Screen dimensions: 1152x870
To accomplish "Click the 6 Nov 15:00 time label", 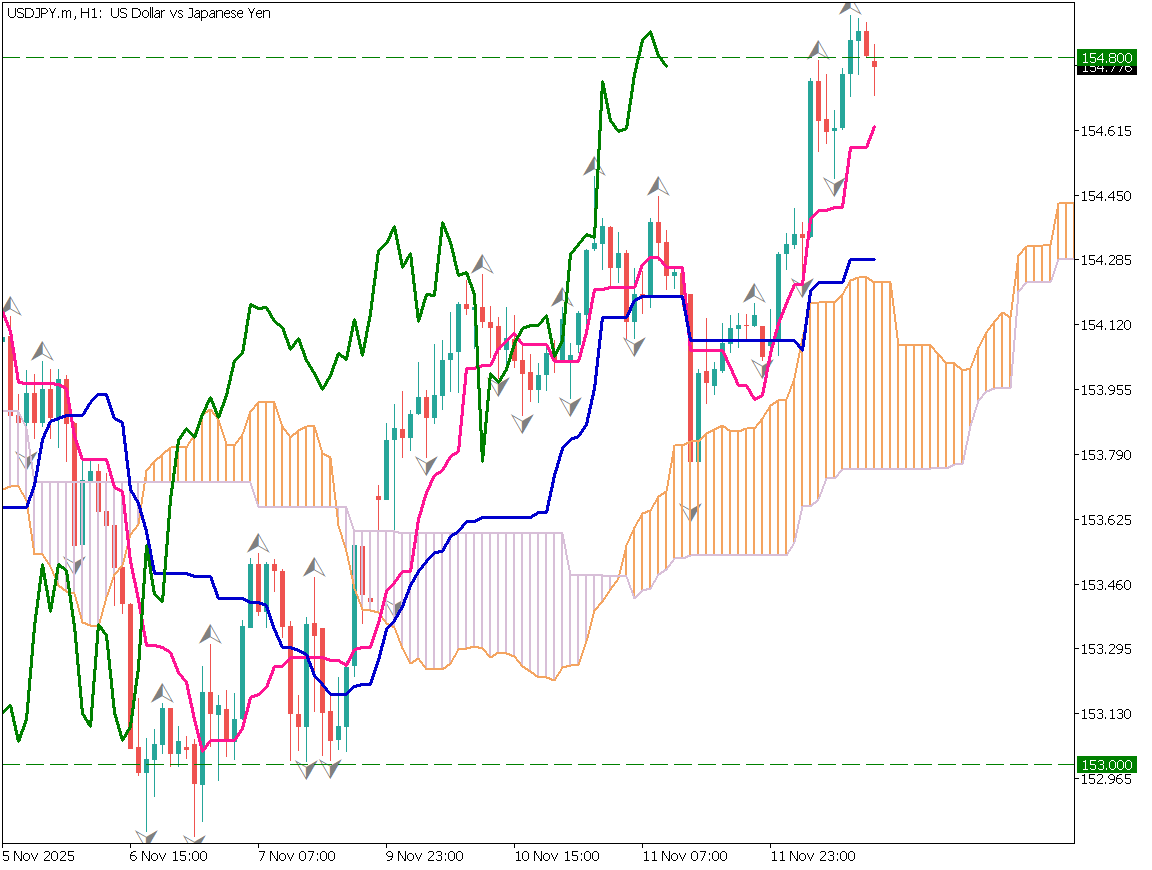I will [x=168, y=856].
